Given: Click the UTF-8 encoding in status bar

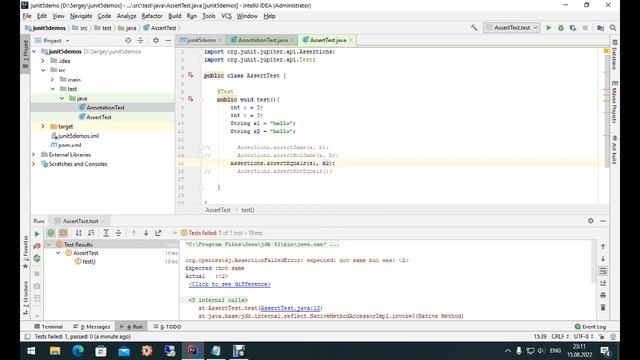Looking at the screenshot, I should (x=583, y=336).
